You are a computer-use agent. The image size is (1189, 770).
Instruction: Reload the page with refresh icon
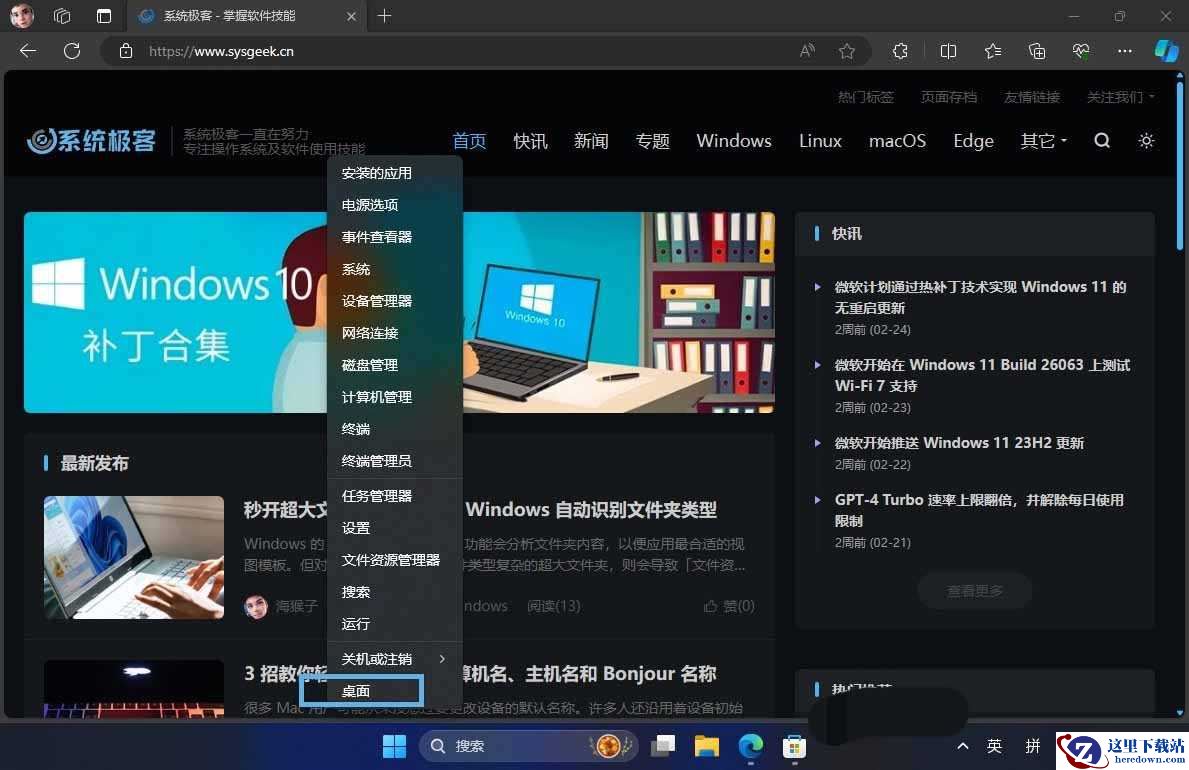pos(72,51)
